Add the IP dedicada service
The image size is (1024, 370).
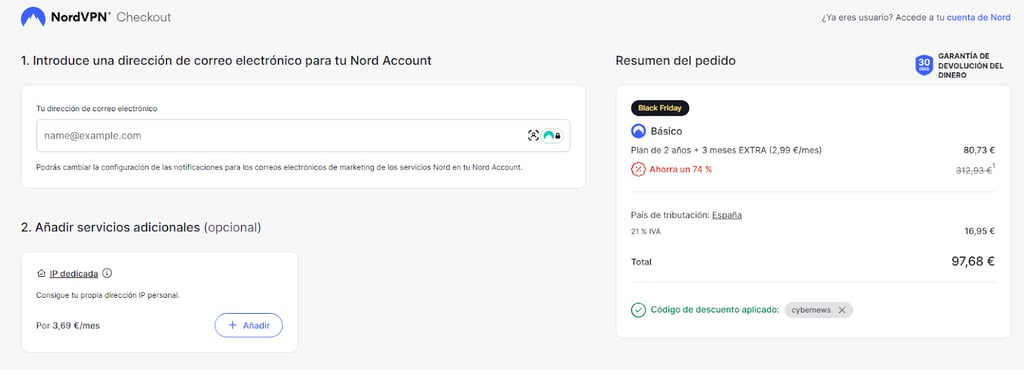249,325
